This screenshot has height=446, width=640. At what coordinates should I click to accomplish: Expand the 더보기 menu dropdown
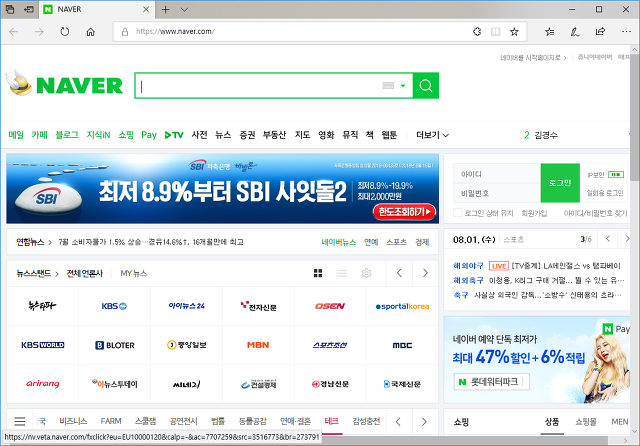pyautogui.click(x=432, y=135)
